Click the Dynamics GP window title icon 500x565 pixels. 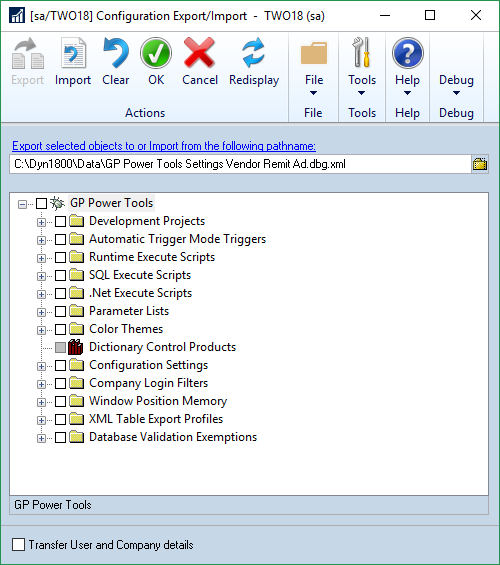pyautogui.click(x=17, y=15)
